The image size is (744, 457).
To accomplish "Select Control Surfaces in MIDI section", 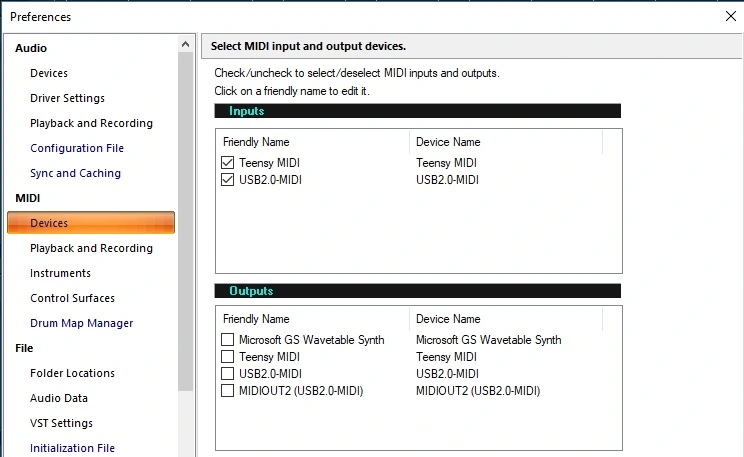I will click(x=72, y=298).
